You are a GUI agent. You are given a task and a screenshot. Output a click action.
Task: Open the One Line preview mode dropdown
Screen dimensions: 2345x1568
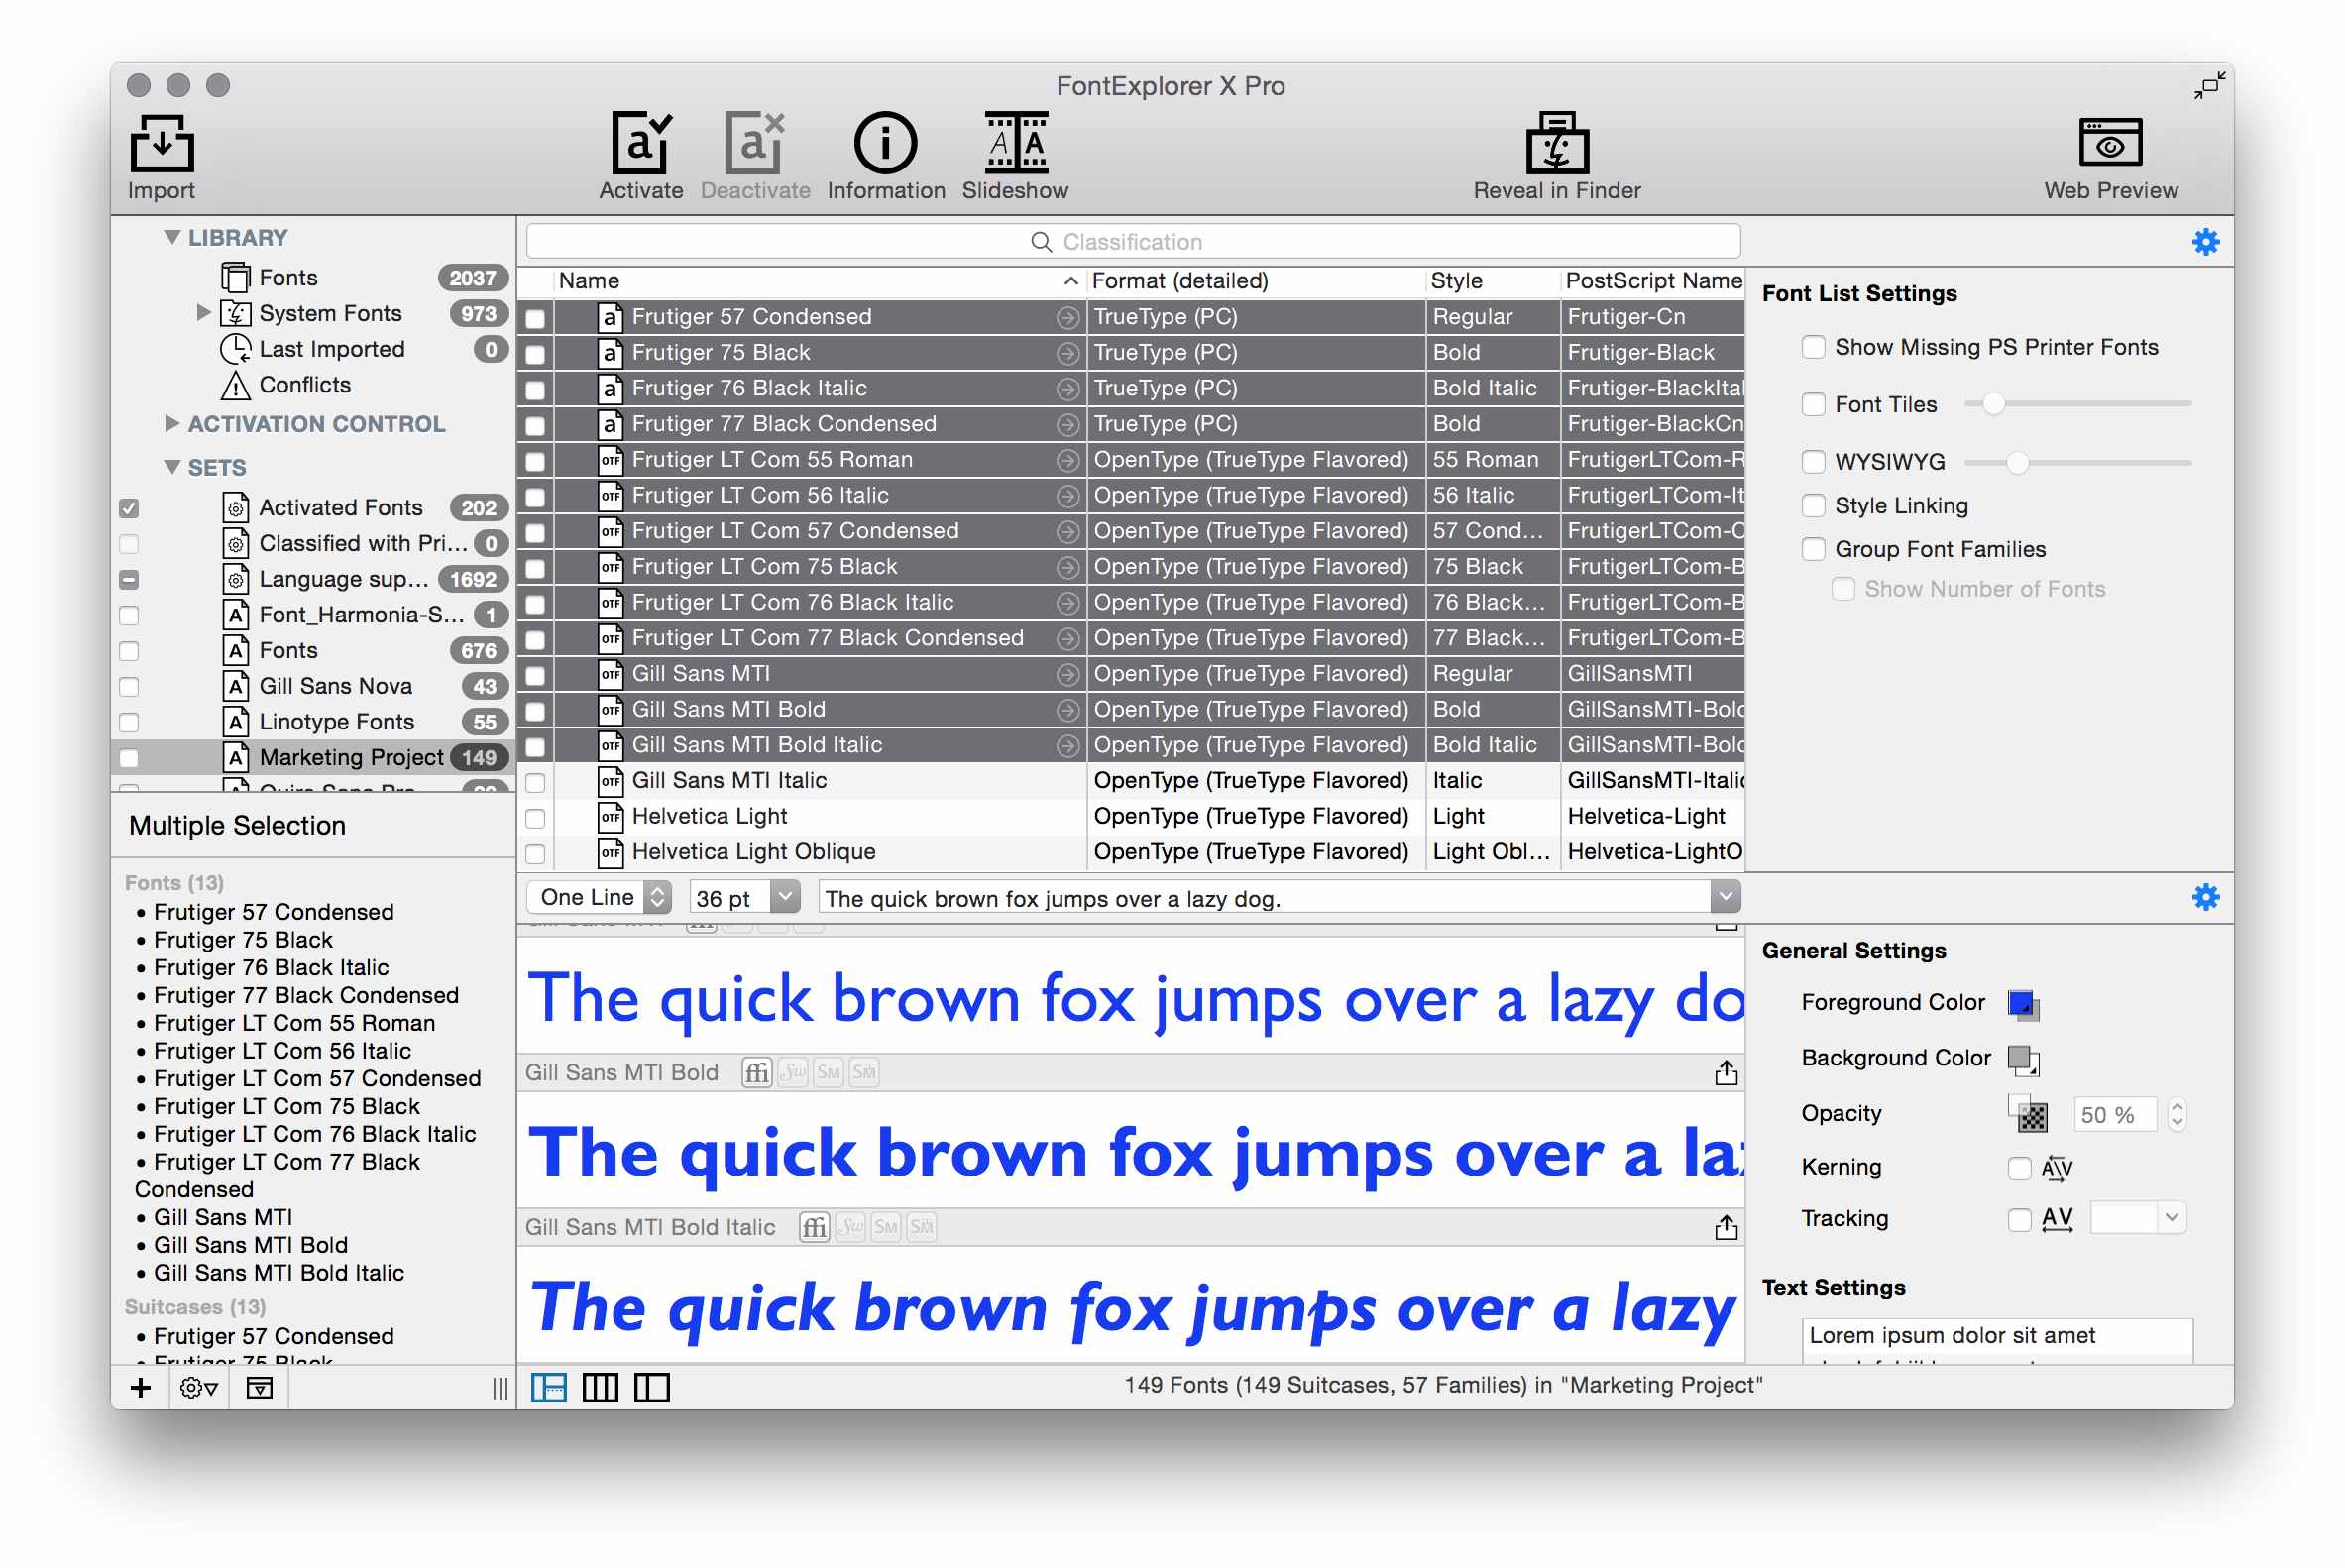click(657, 897)
